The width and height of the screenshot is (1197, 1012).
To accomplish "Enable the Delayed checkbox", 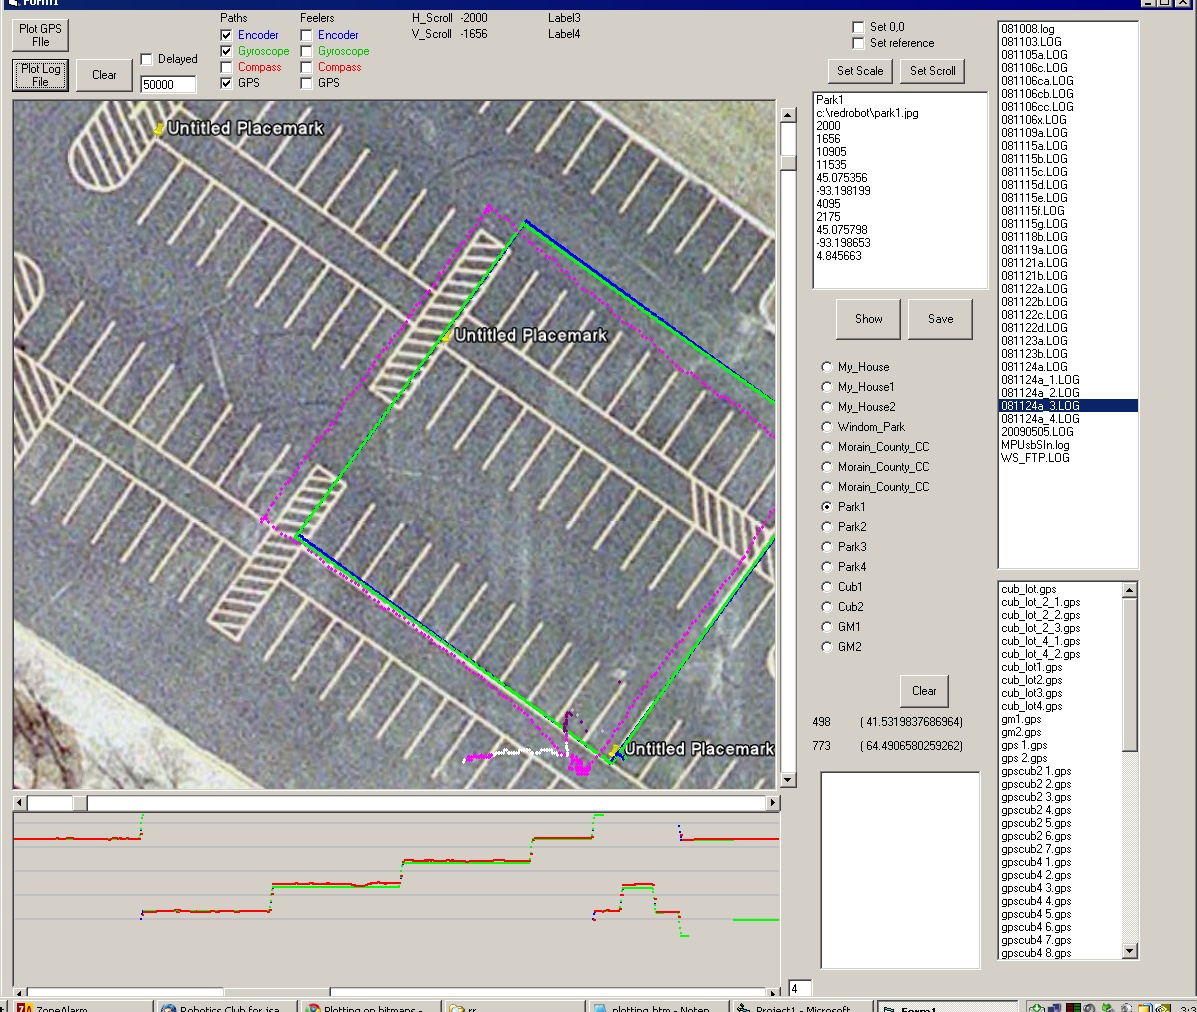I will point(147,59).
